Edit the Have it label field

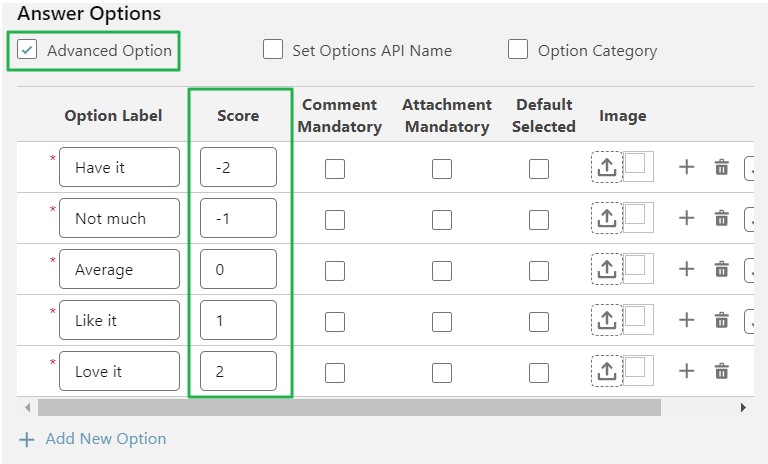(120, 167)
